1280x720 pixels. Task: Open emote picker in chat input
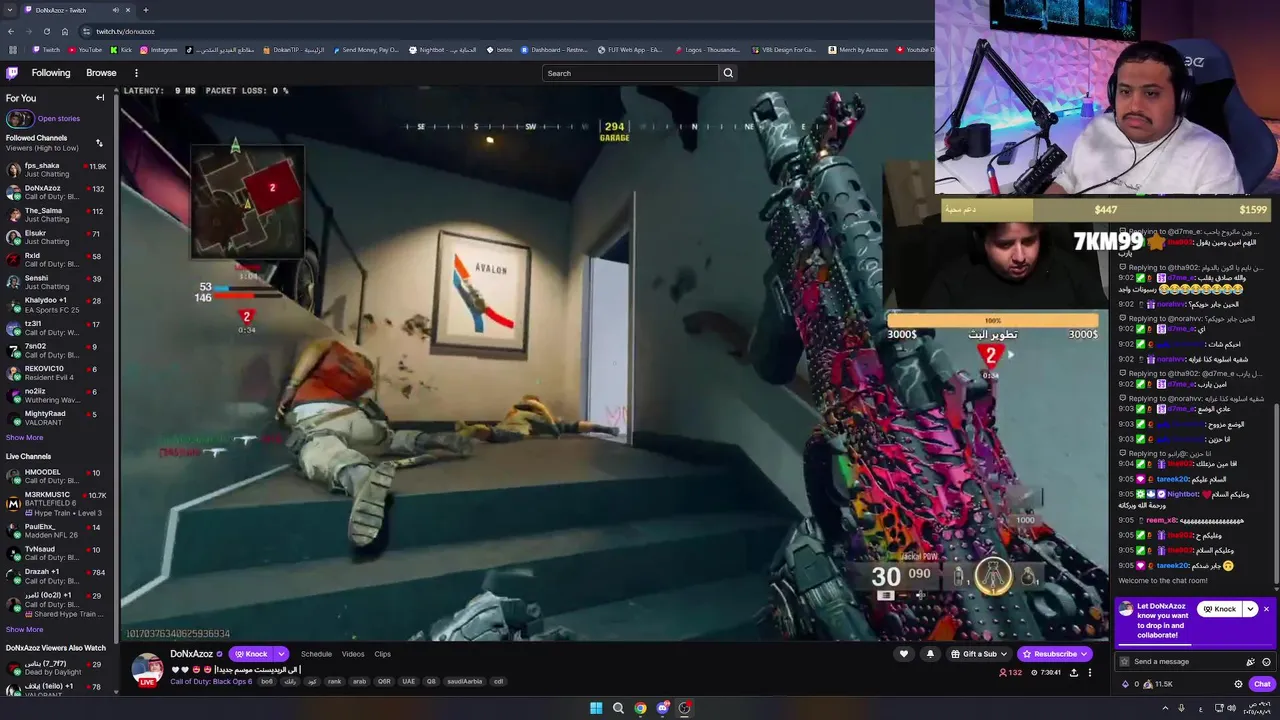(x=1266, y=662)
